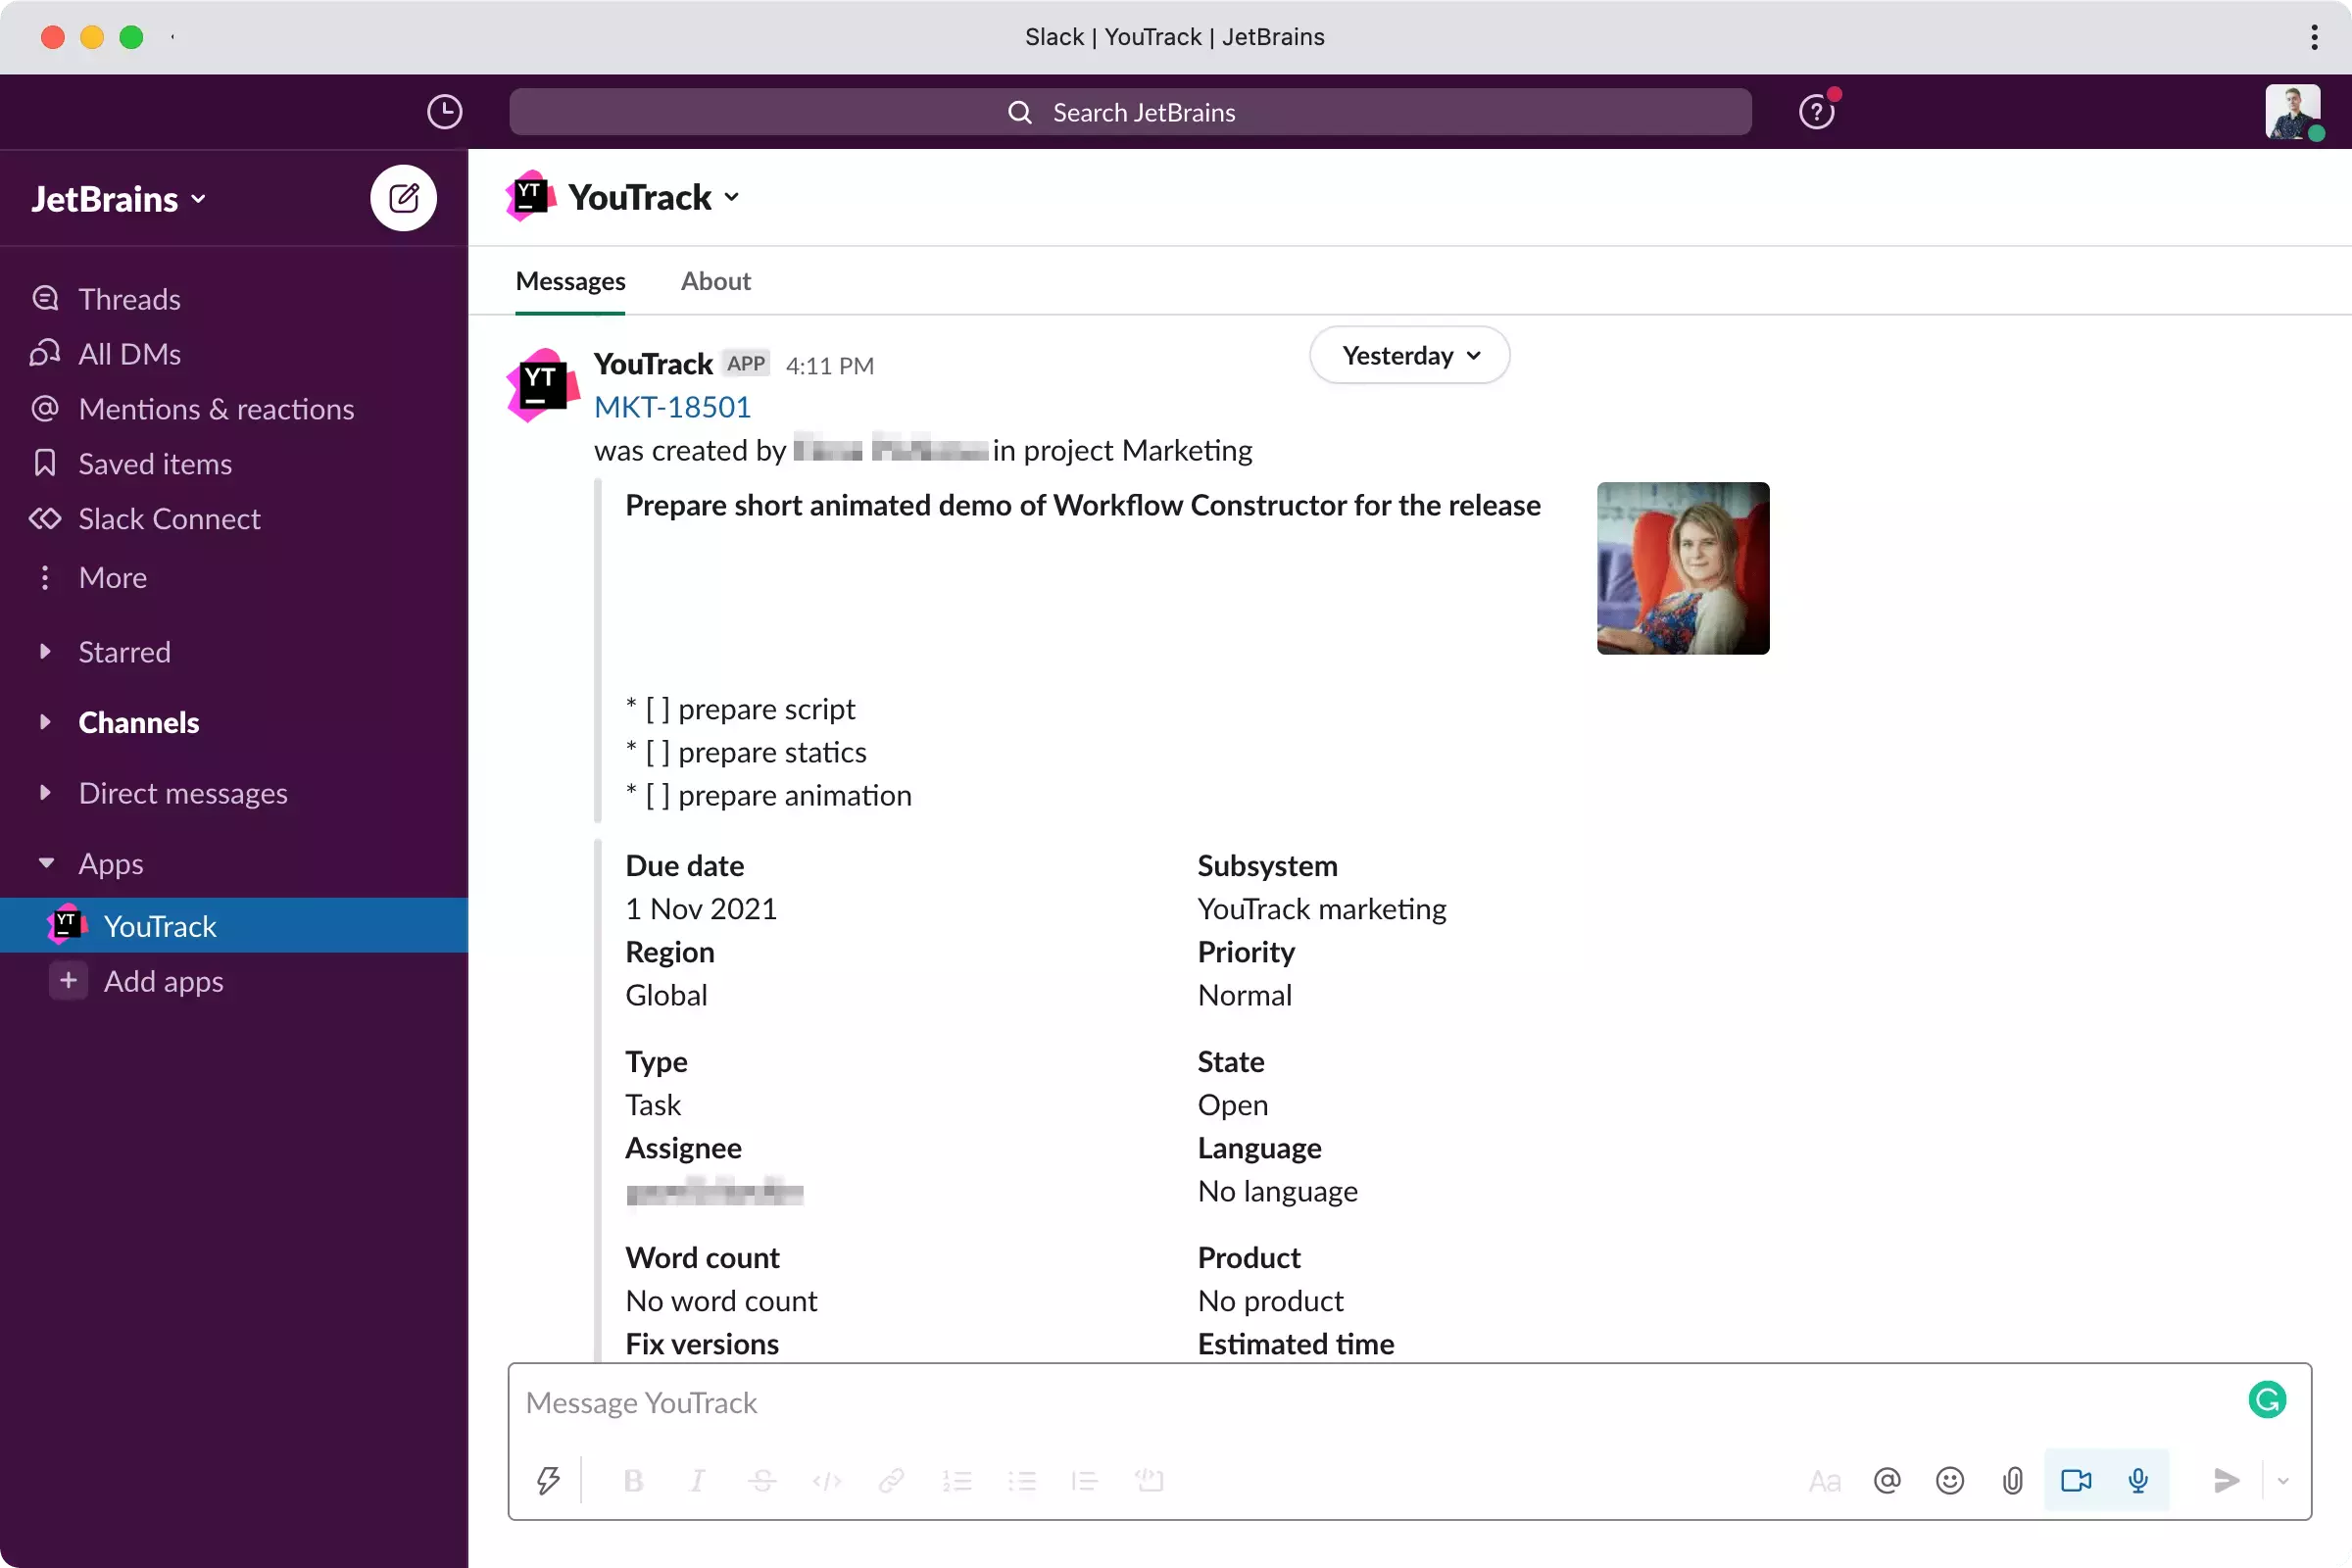
Task: Select the Messages tab
Action: [570, 280]
